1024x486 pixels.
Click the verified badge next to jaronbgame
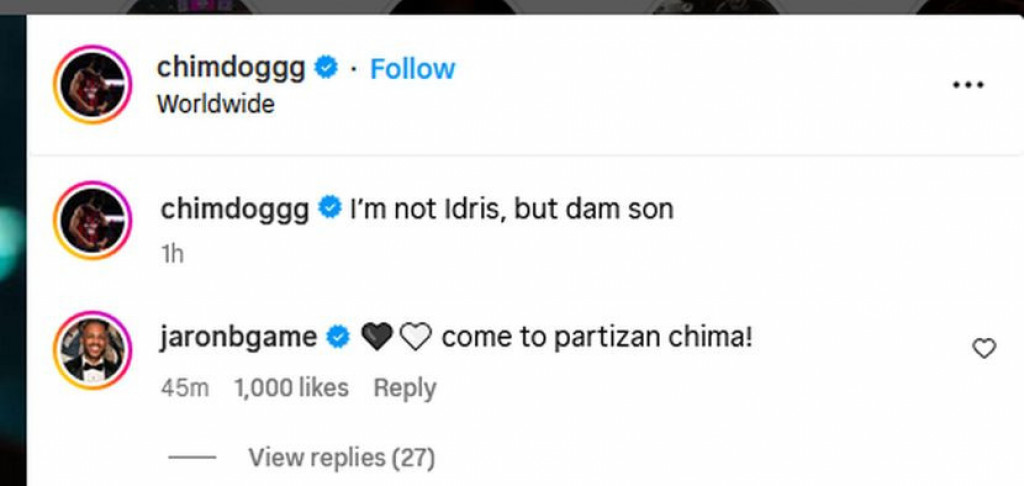coord(338,338)
